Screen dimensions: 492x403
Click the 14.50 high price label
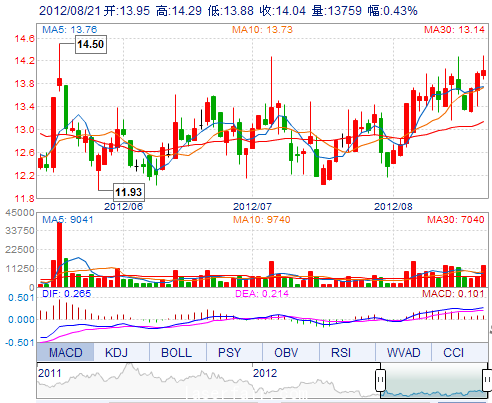tap(91, 44)
